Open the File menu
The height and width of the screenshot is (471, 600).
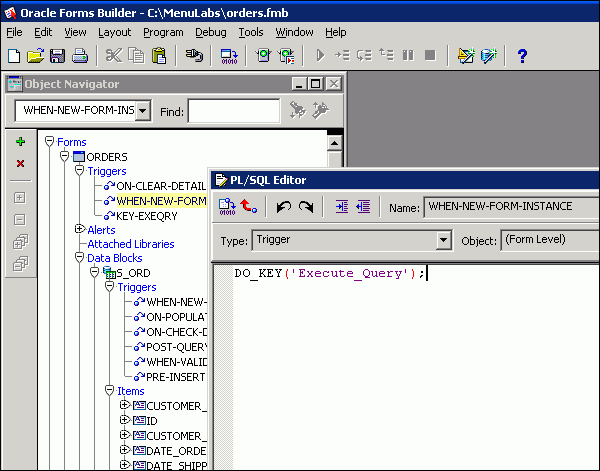15,33
